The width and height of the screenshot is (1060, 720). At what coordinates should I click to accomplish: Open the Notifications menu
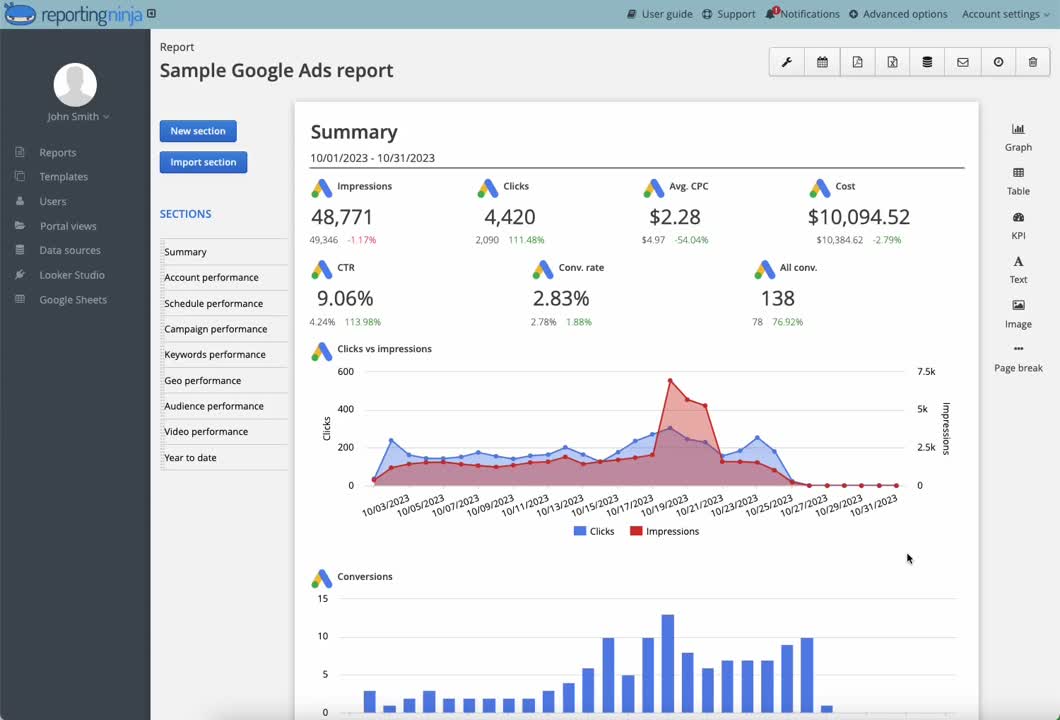coord(802,14)
